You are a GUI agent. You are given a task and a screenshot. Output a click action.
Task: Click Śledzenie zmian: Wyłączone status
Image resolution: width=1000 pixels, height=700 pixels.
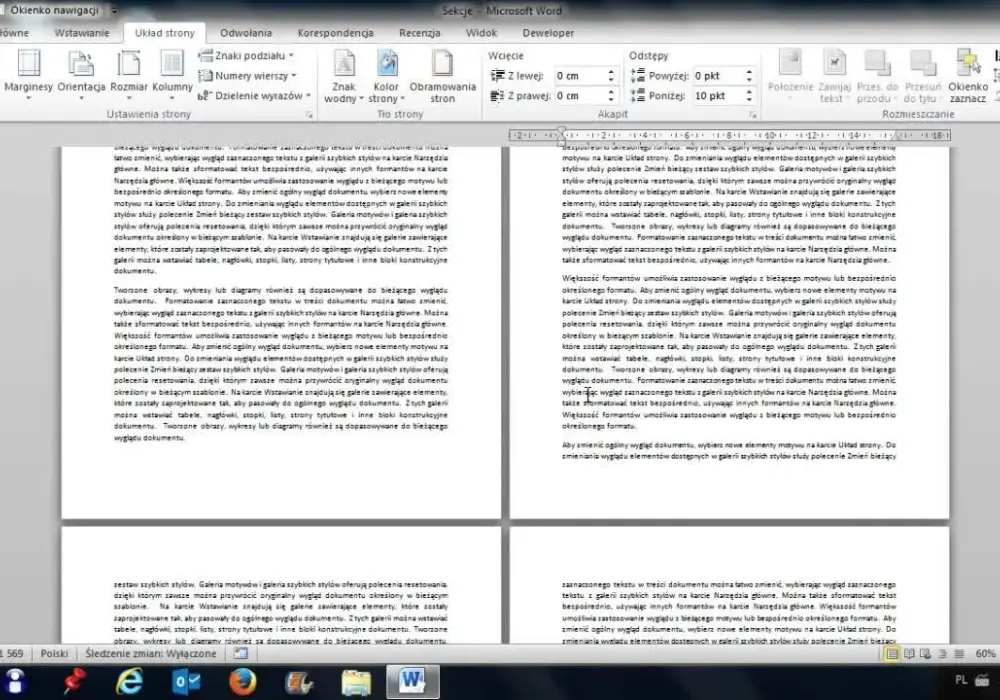coord(151,653)
